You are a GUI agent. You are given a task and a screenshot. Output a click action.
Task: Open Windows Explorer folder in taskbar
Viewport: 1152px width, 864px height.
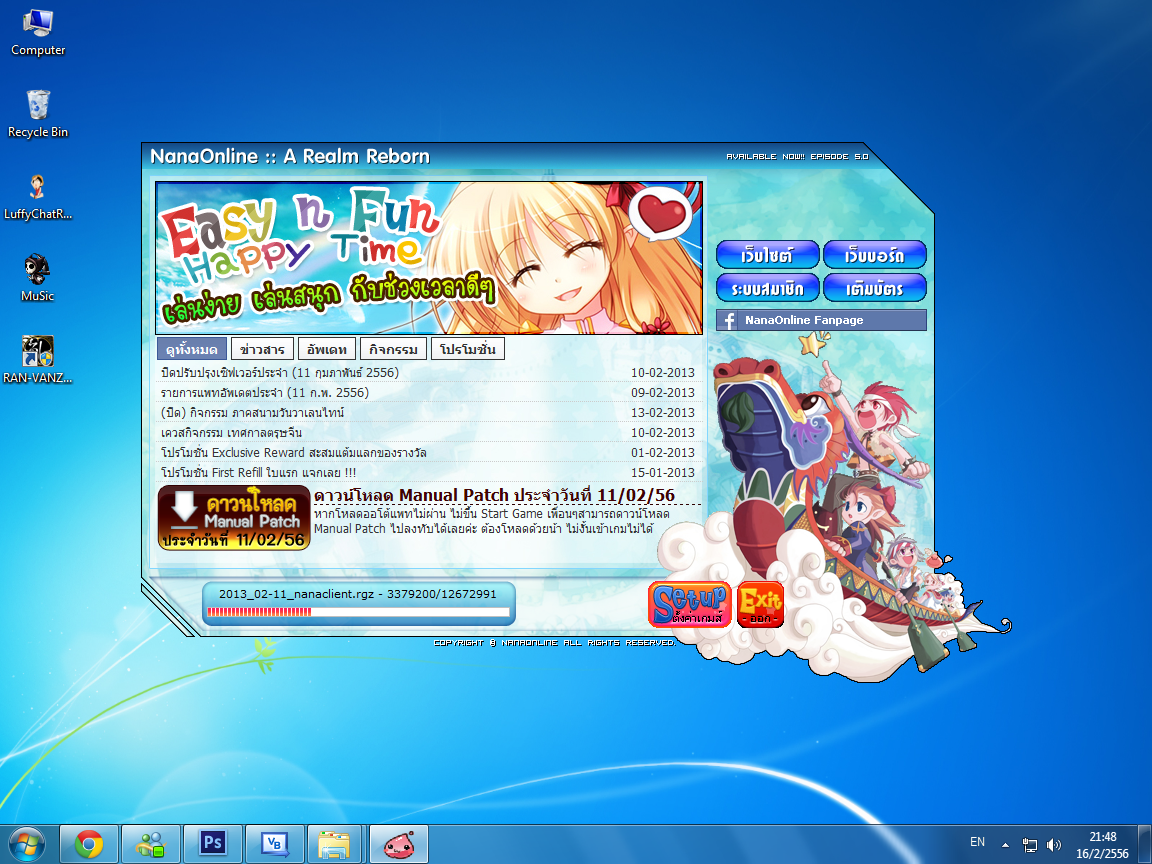[335, 845]
